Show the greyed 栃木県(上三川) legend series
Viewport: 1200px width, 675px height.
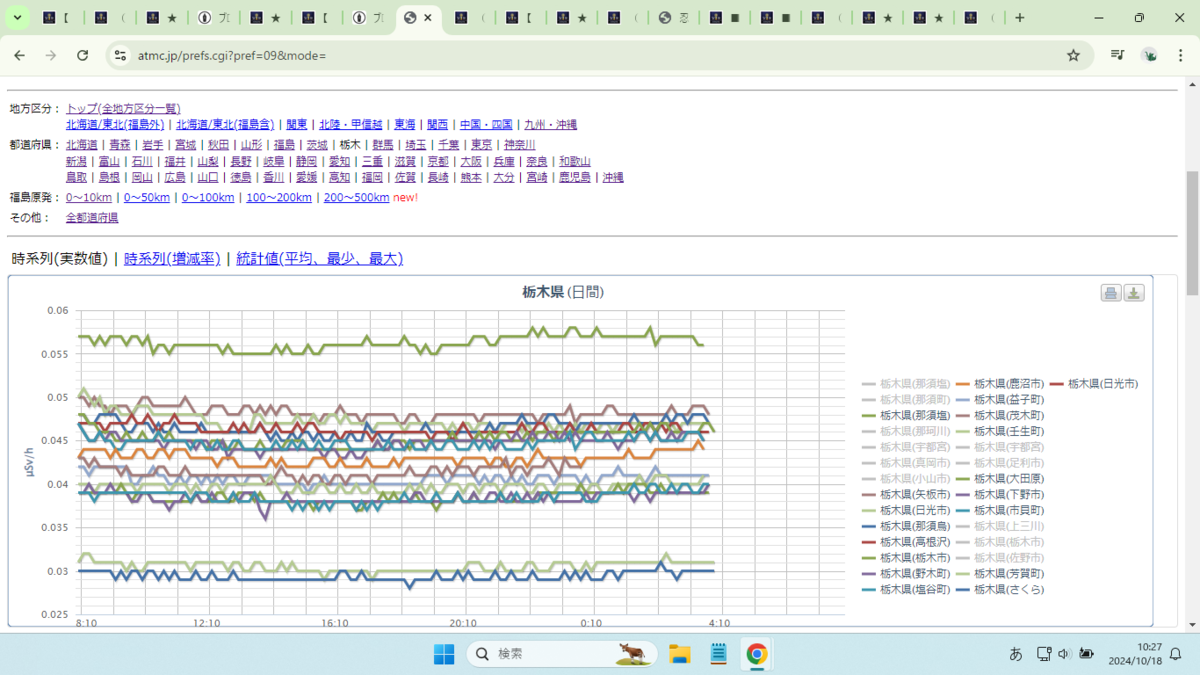point(1001,526)
